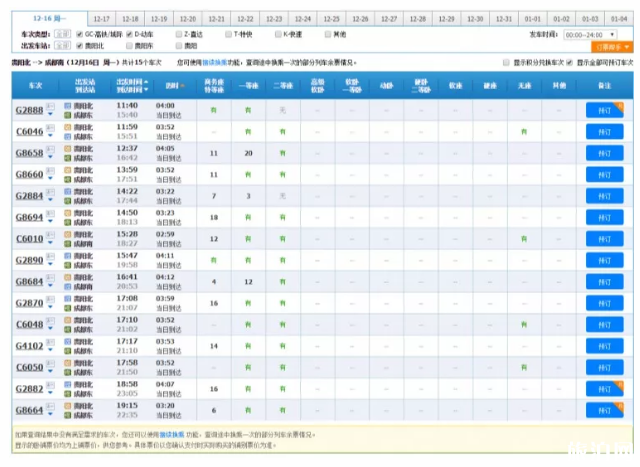Expand the stop list arrow under G8694

click(x=50, y=222)
